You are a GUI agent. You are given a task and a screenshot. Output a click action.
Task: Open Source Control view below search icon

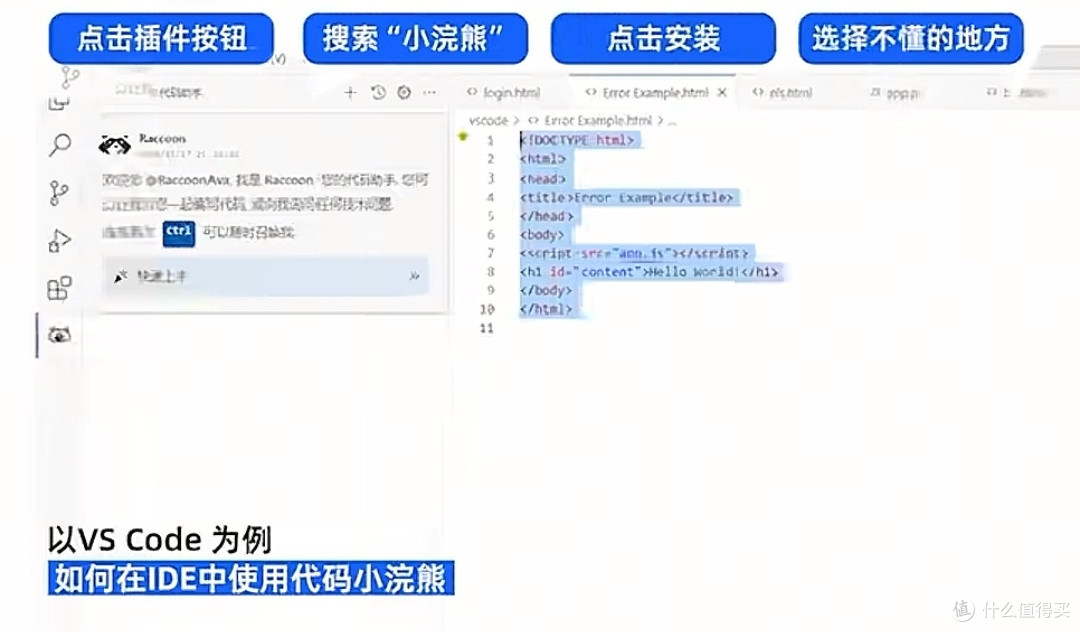[59, 193]
